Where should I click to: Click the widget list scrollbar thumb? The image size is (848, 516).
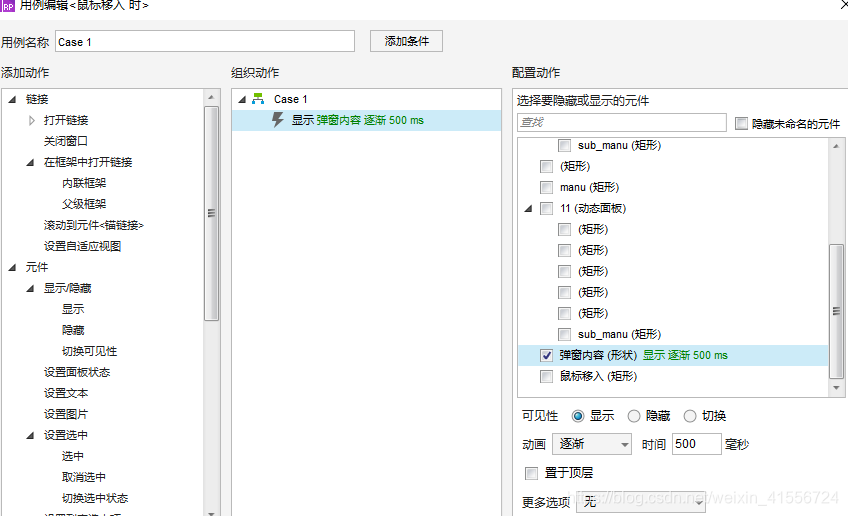836,311
